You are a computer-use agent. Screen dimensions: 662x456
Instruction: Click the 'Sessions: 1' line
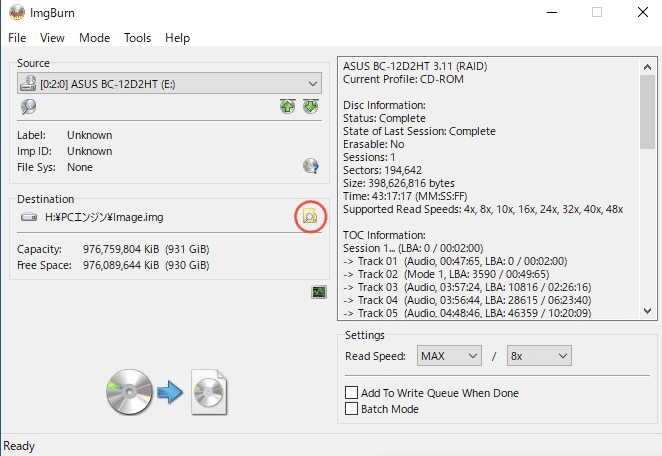(369, 157)
